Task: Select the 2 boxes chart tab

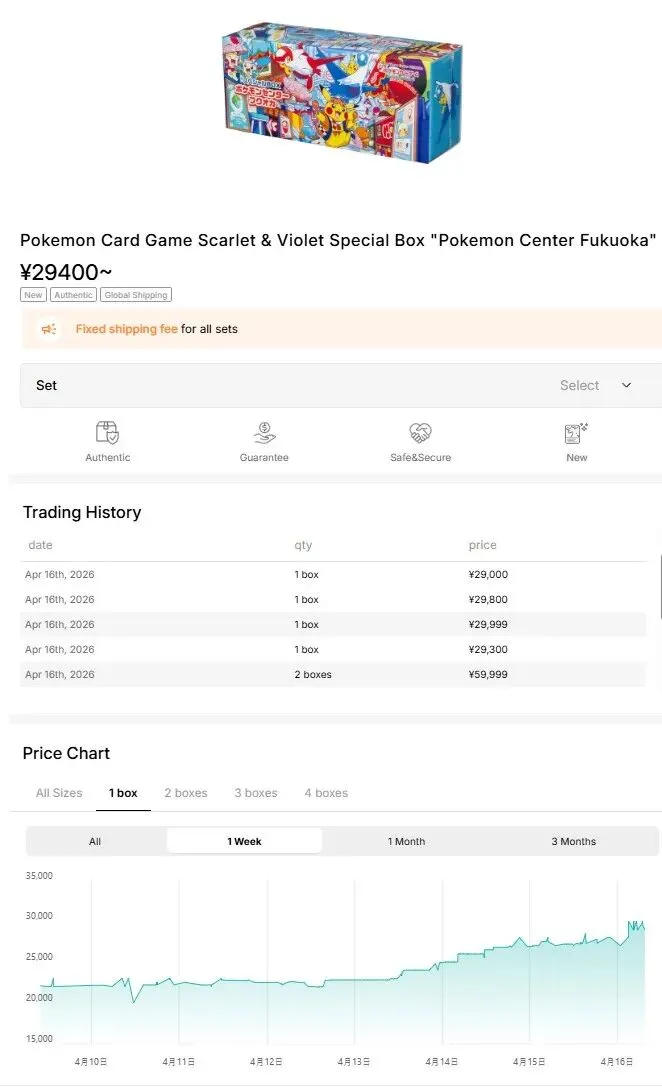Action: point(186,793)
